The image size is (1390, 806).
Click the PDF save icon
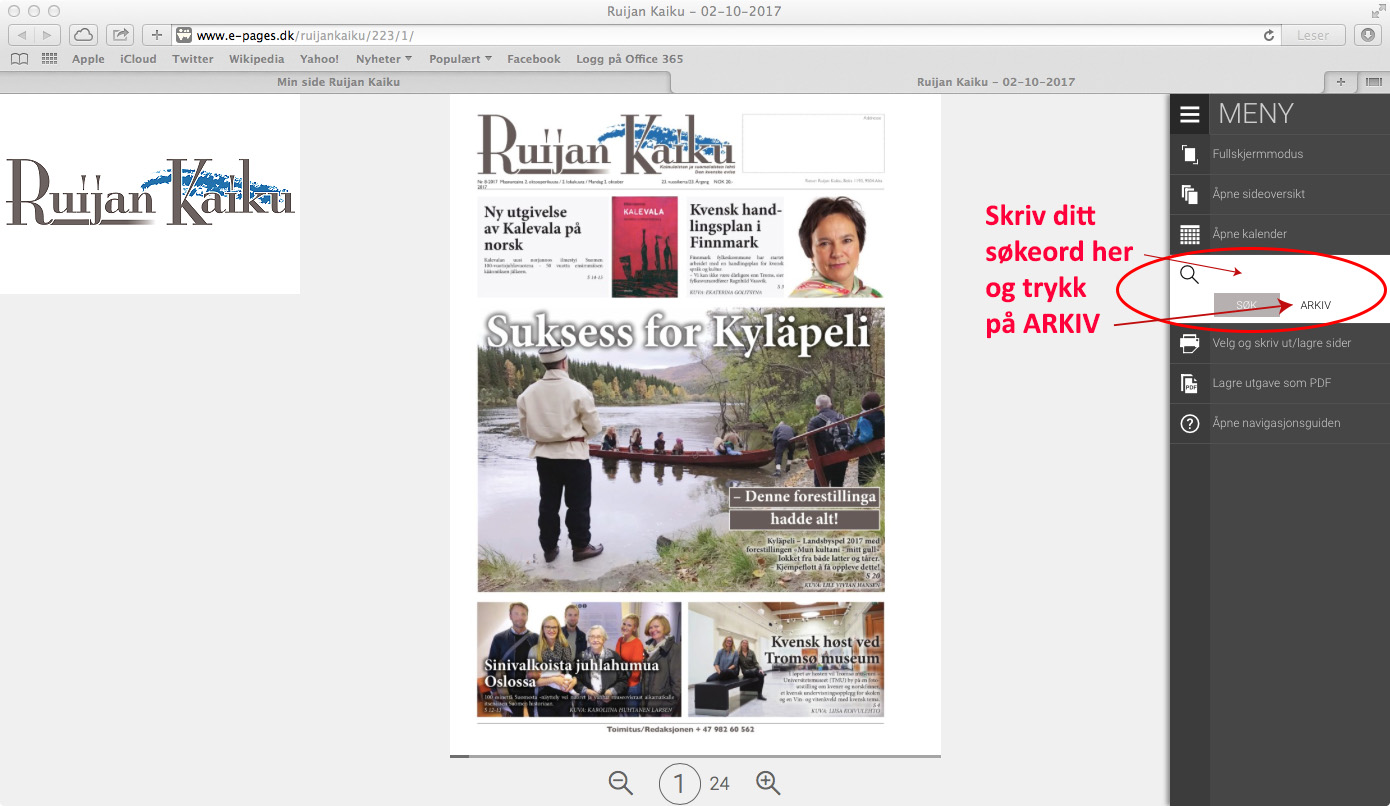pyautogui.click(x=1189, y=383)
